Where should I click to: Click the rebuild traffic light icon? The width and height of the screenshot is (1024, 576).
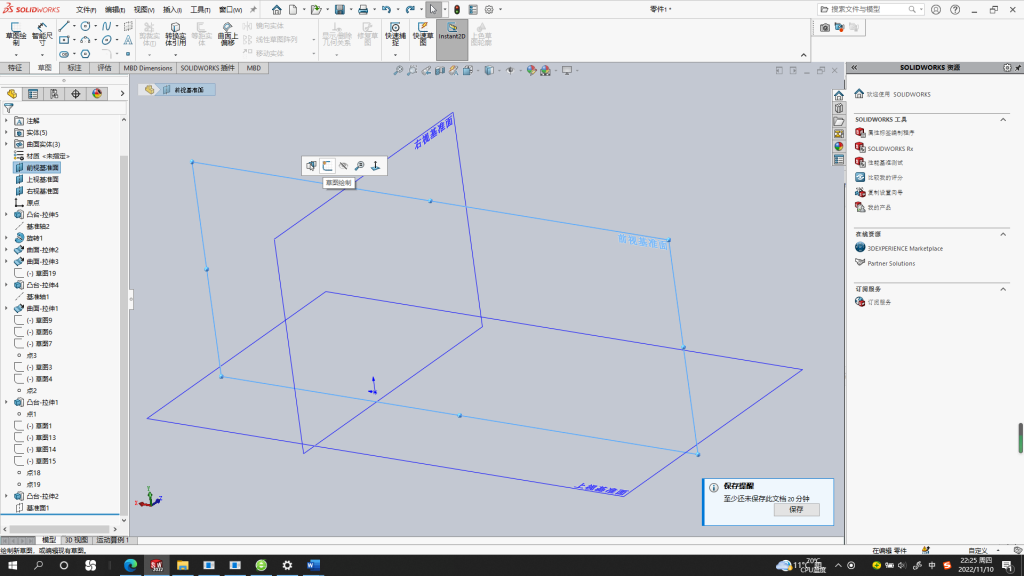pos(457,10)
